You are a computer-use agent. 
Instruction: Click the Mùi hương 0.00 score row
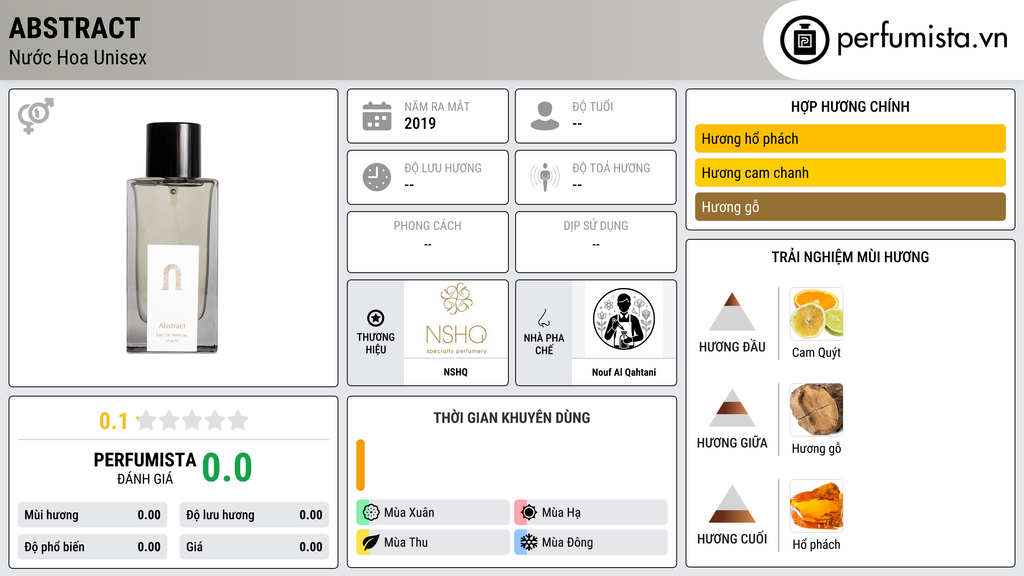coord(92,515)
